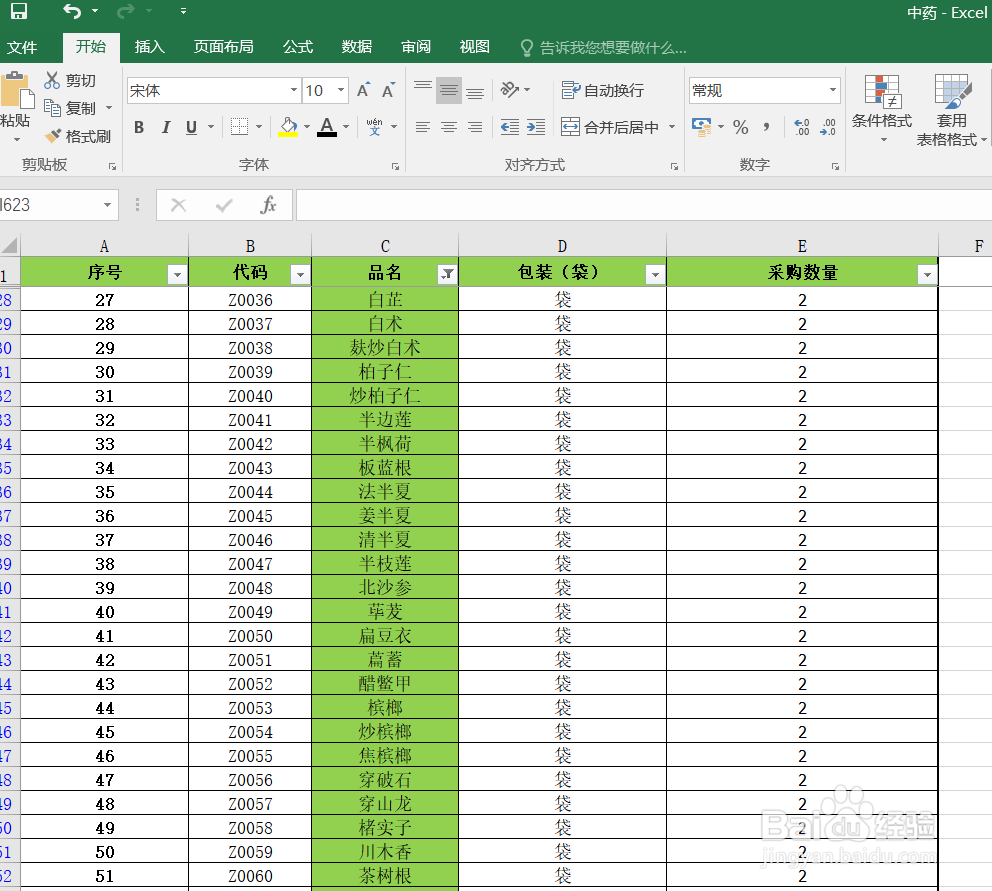Open the 审阅 tab
Image resolution: width=992 pixels, height=891 pixels.
point(416,47)
